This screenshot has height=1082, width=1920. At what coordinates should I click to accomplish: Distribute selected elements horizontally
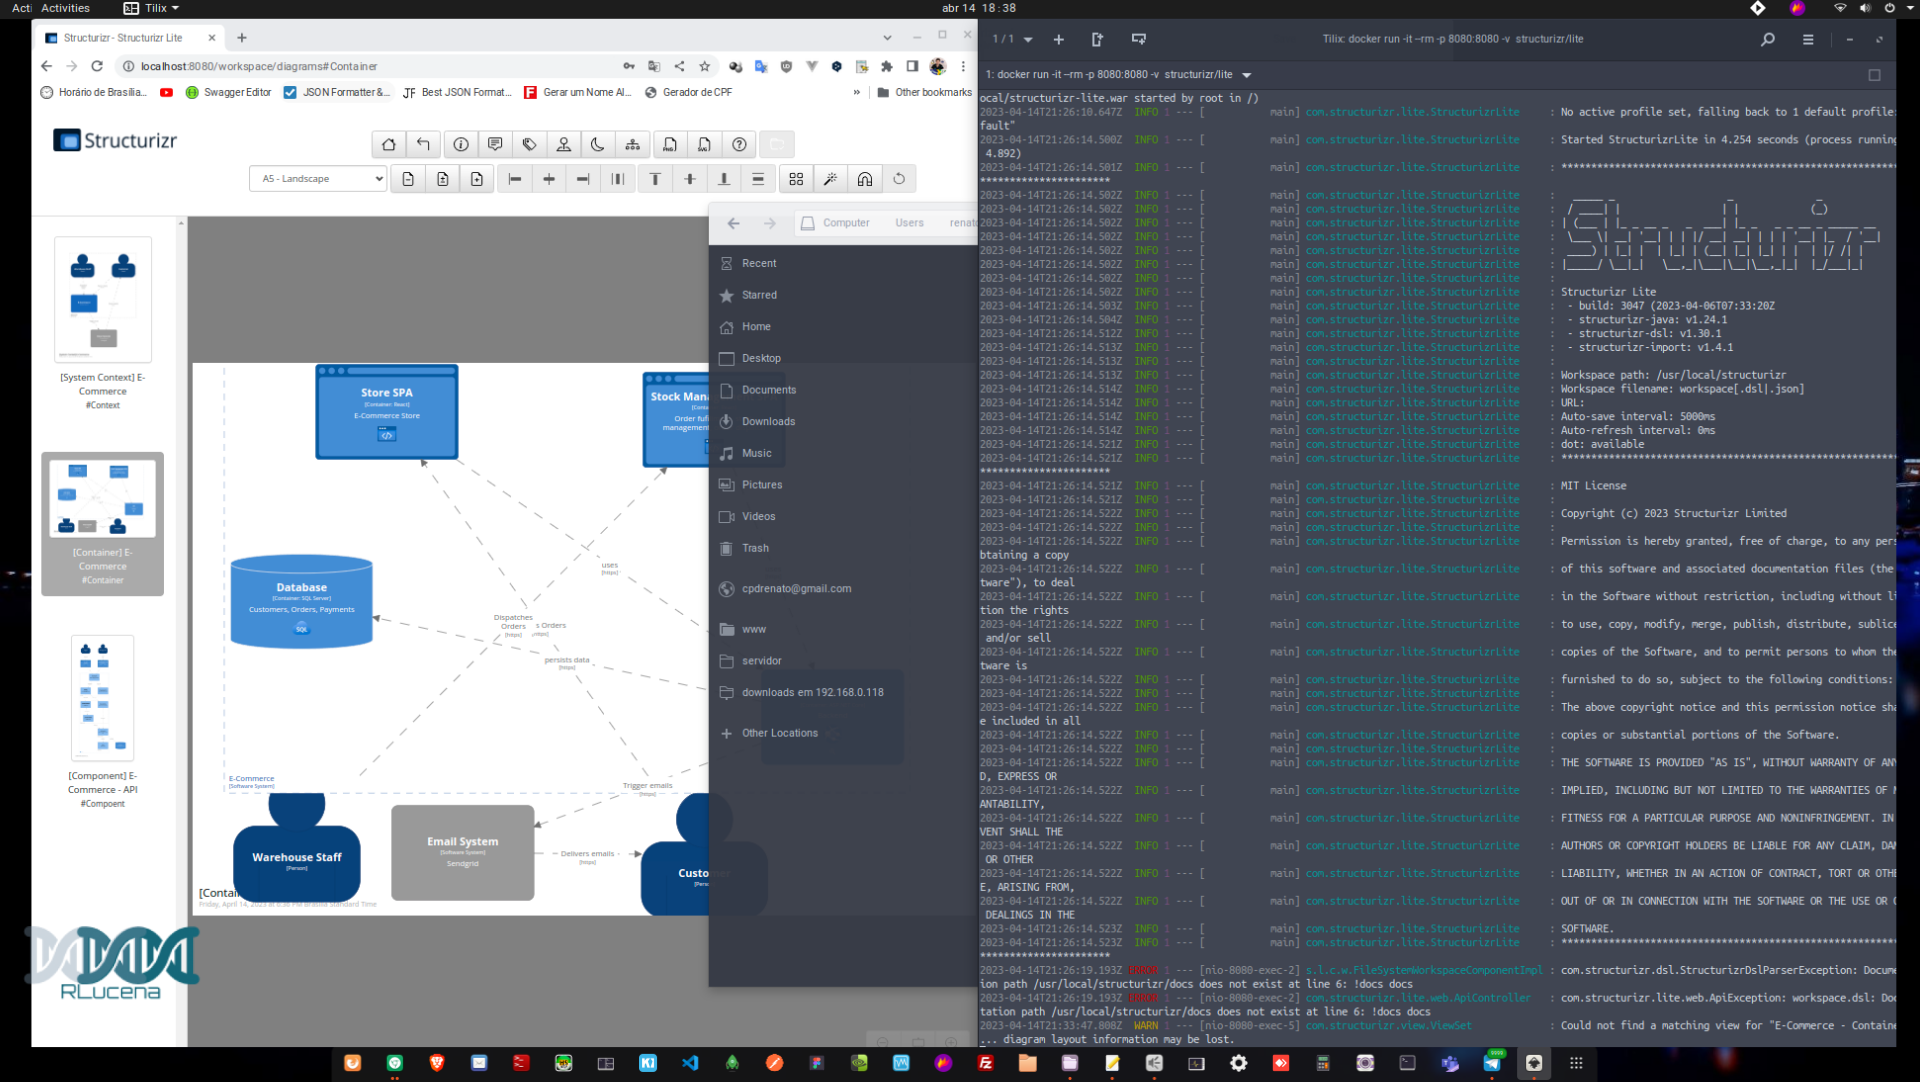click(618, 179)
